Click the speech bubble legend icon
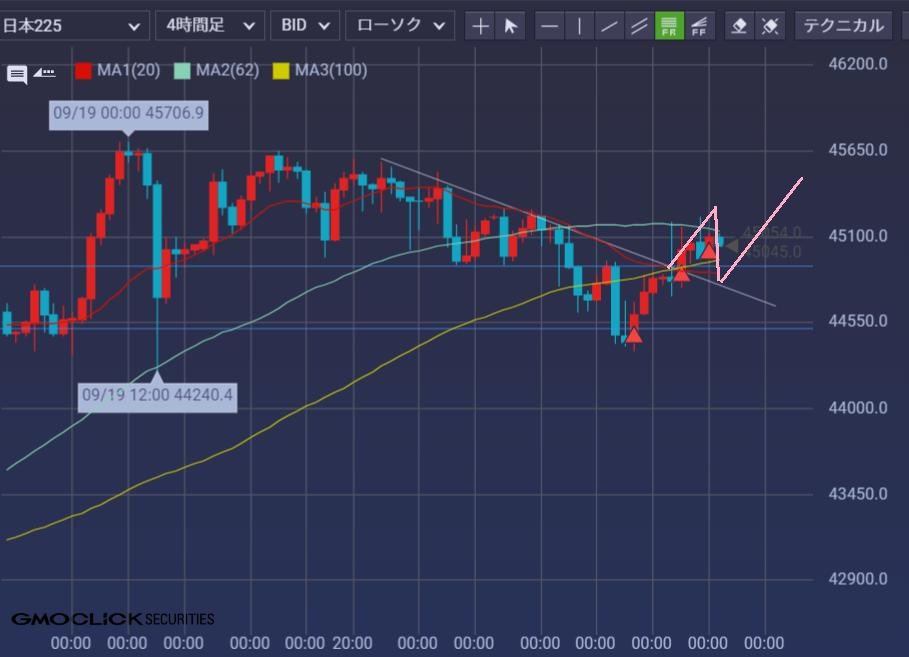This screenshot has width=909, height=657. (17, 73)
